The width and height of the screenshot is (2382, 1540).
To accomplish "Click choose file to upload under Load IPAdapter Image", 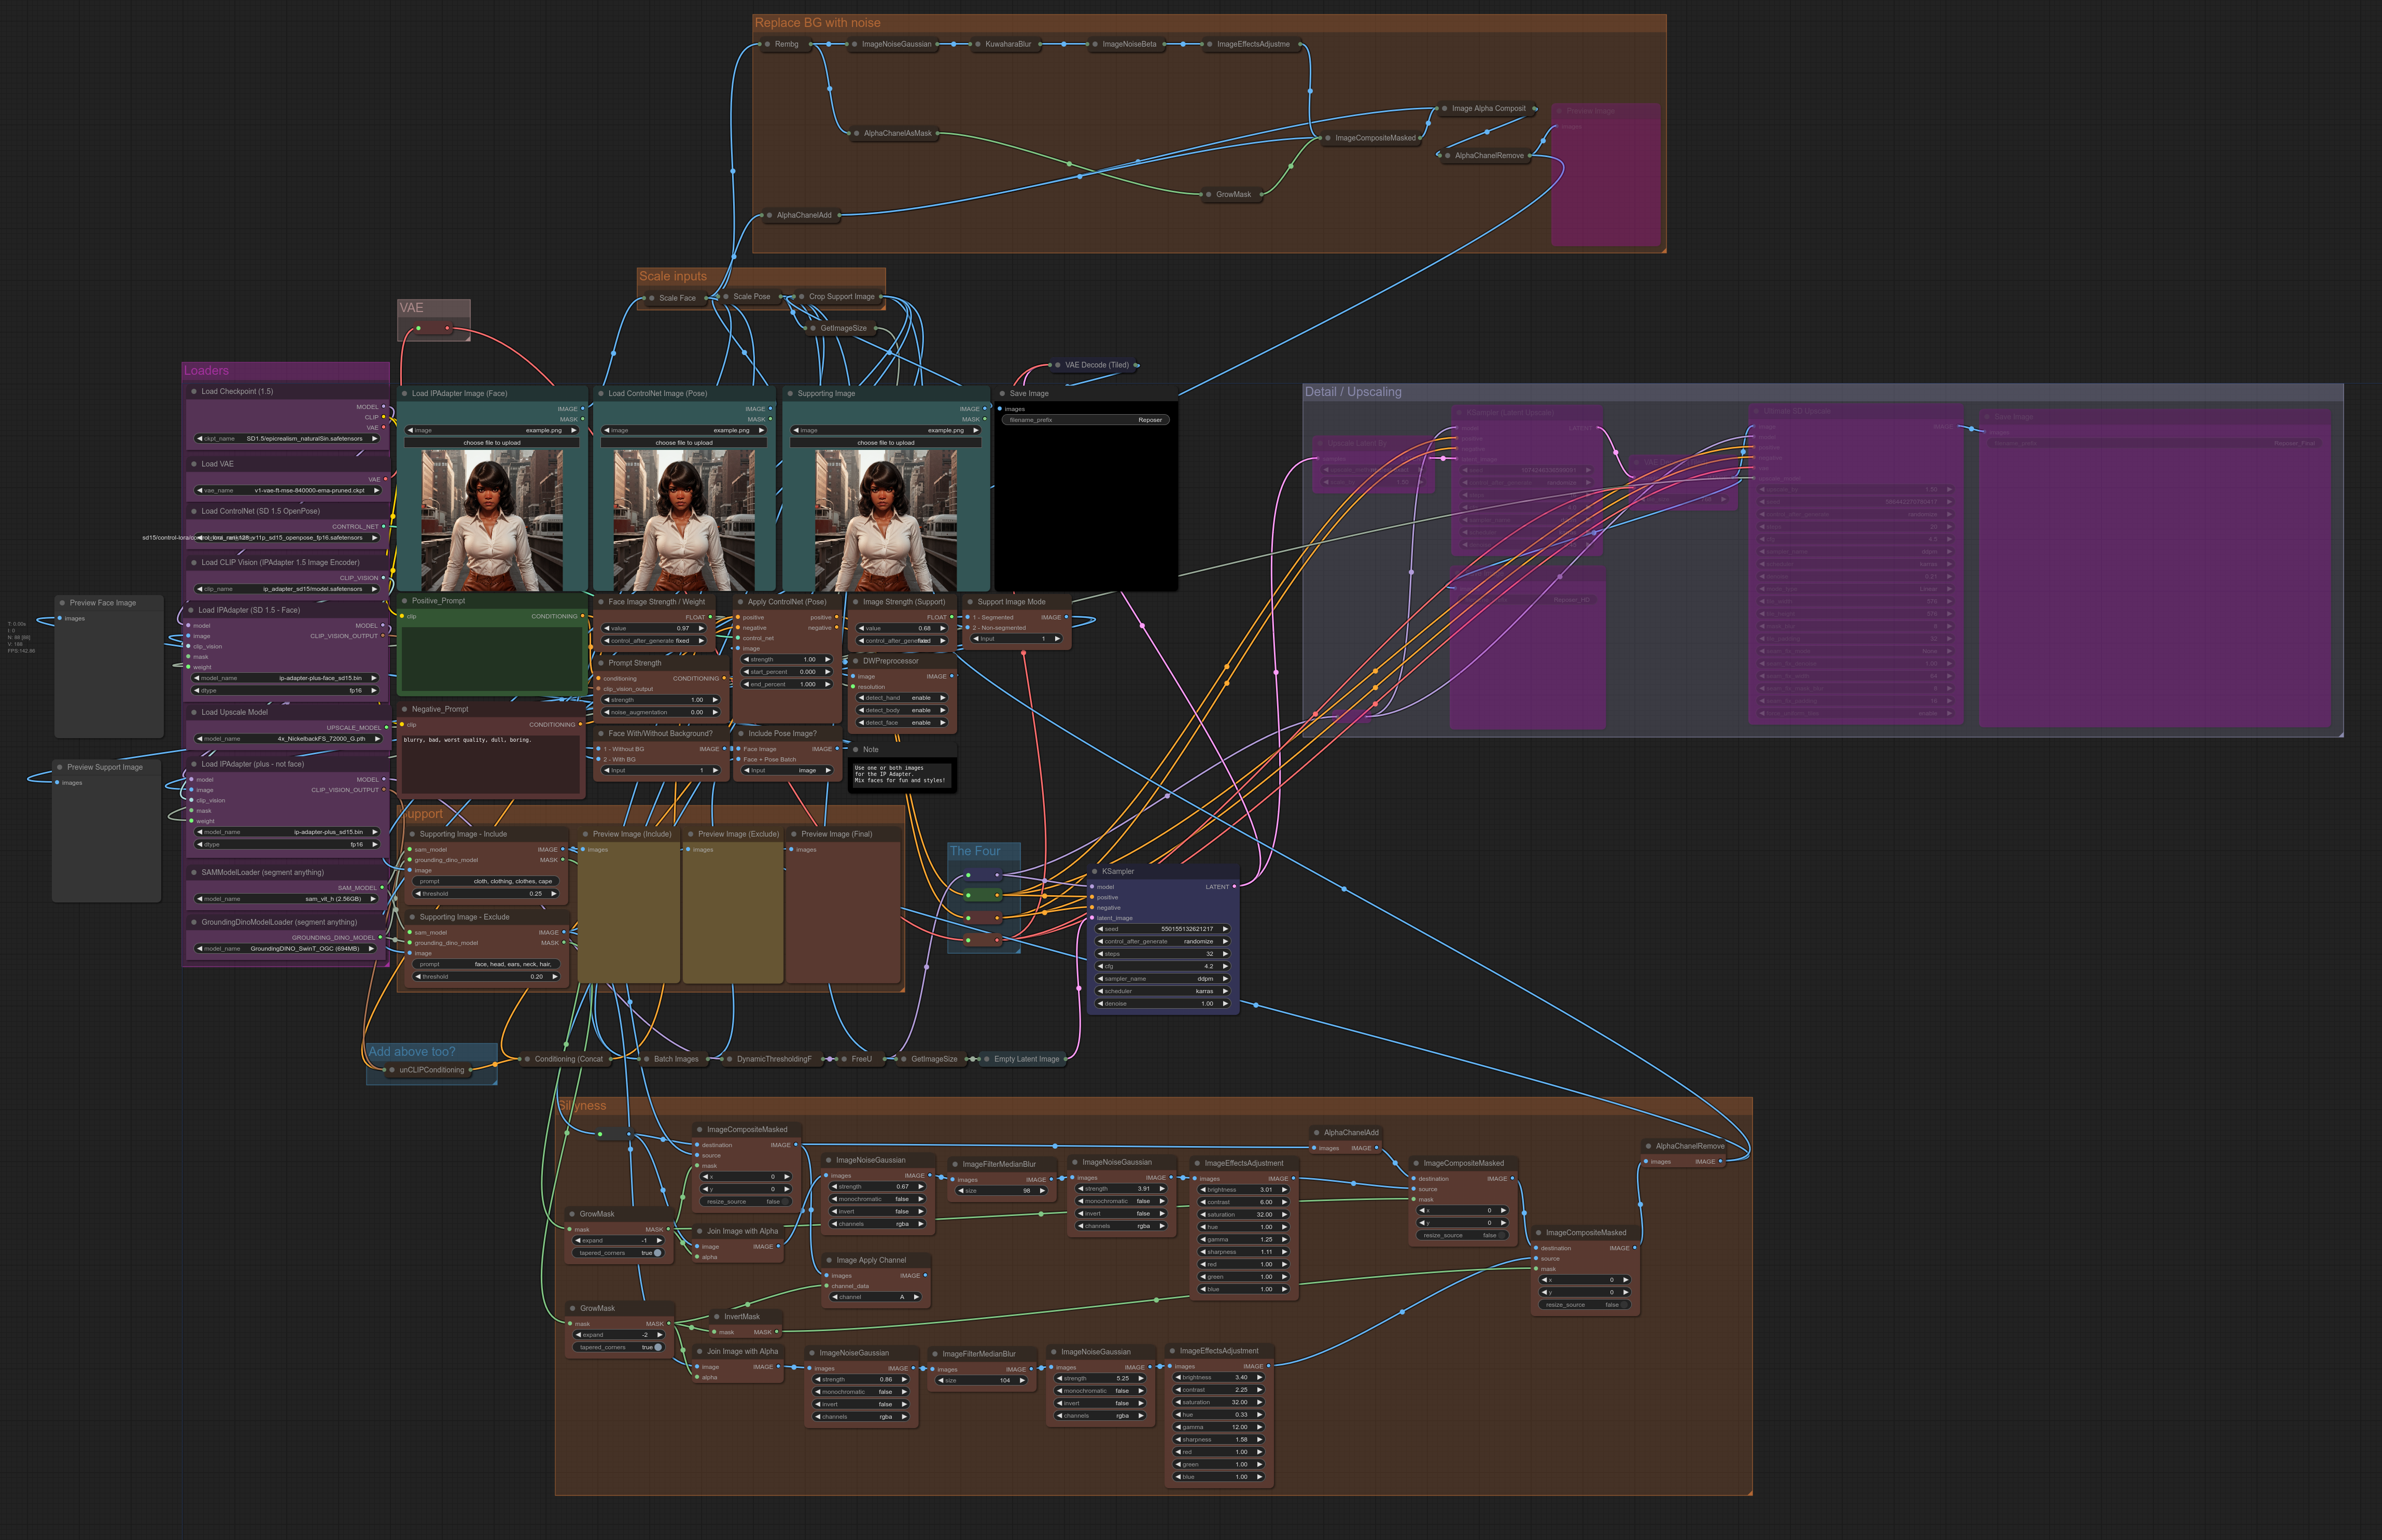I will tap(491, 442).
